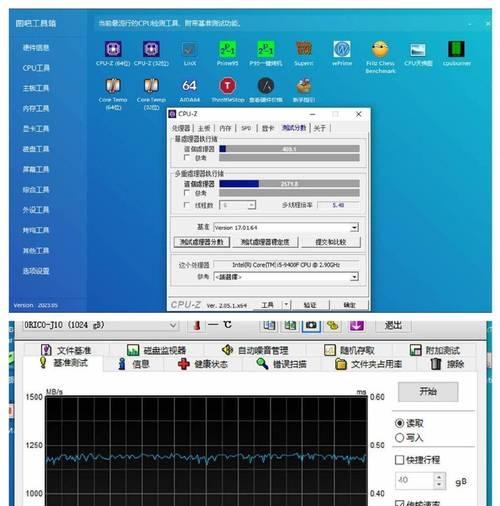Launch Core Temp (32位) icon
Image resolution: width=500 pixels, height=506 pixels.
151,86
